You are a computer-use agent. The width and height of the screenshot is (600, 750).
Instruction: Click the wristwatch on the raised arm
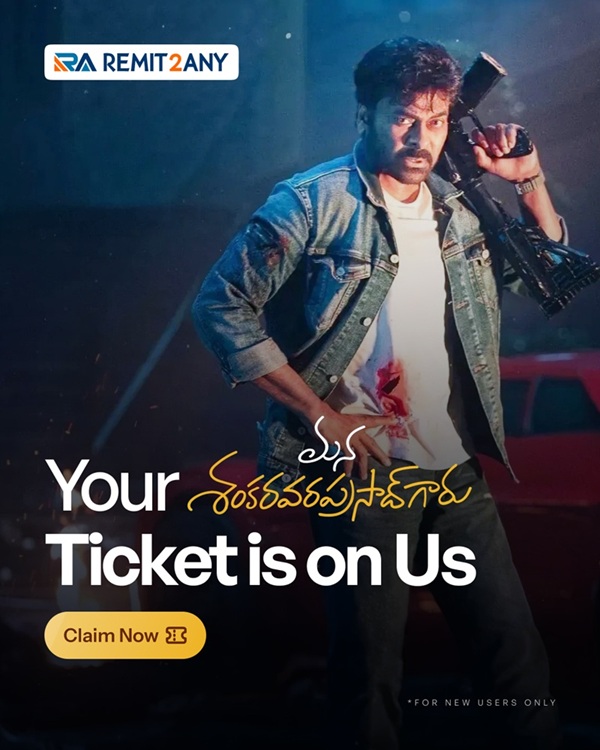(529, 184)
